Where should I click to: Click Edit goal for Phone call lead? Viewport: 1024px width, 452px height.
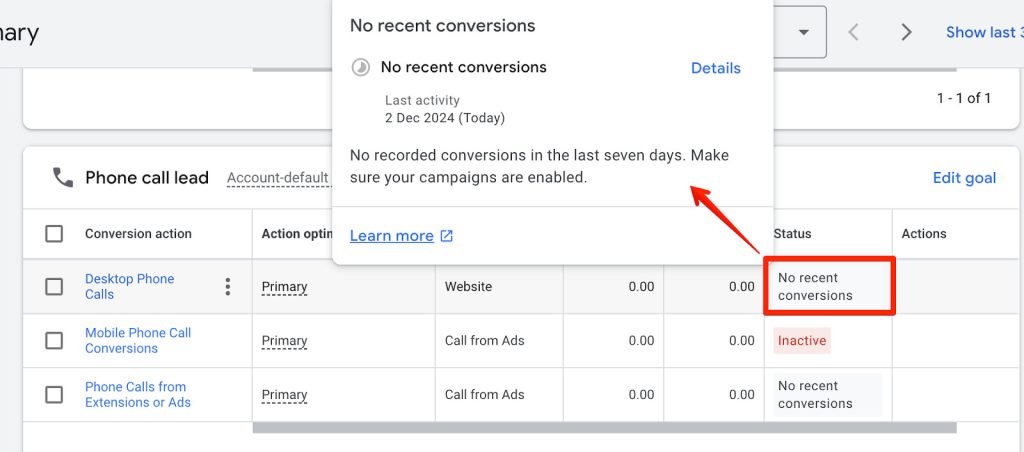coord(964,178)
